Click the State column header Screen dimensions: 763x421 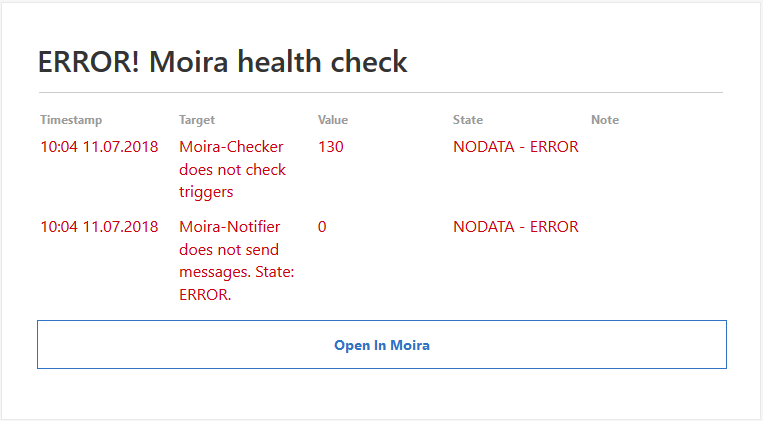coord(468,120)
